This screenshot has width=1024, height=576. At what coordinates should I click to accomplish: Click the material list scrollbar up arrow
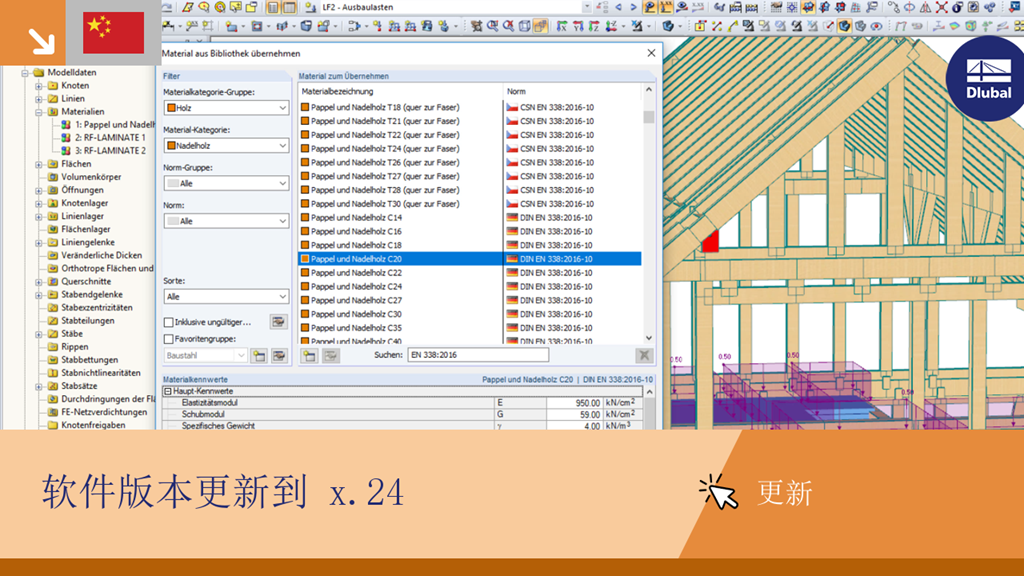tap(648, 89)
